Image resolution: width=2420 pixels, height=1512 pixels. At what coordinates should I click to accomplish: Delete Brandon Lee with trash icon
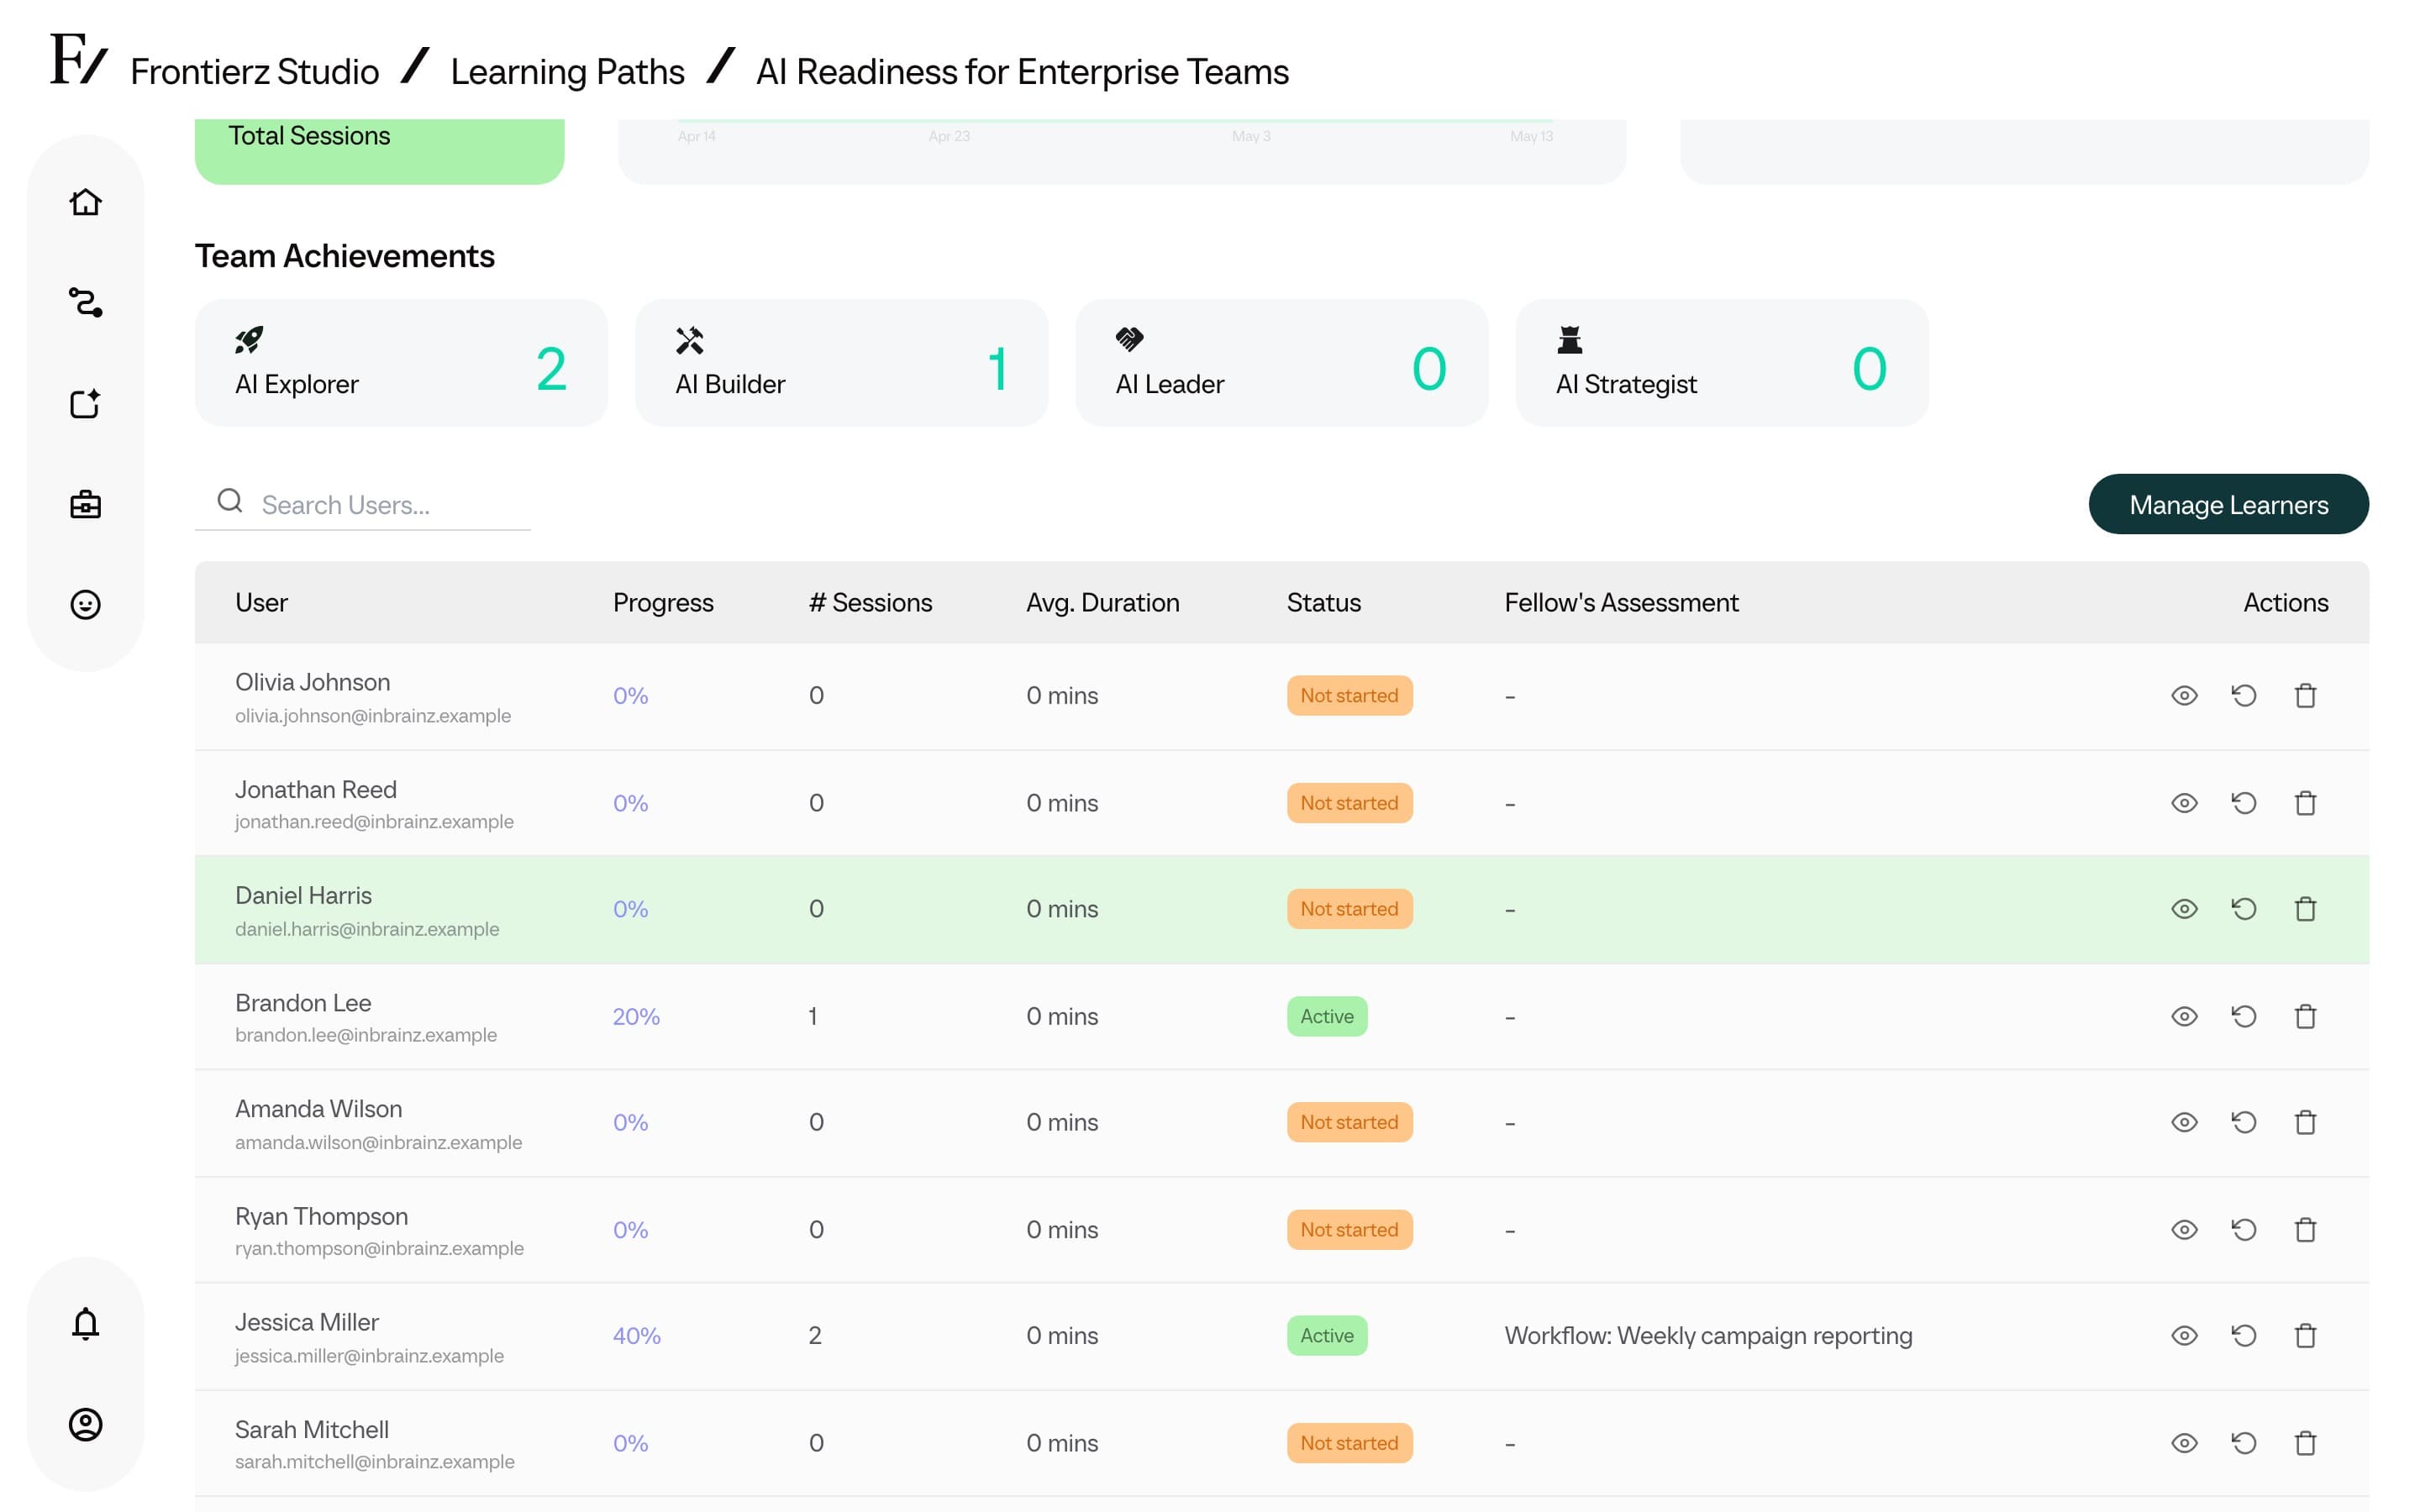(x=2305, y=1016)
